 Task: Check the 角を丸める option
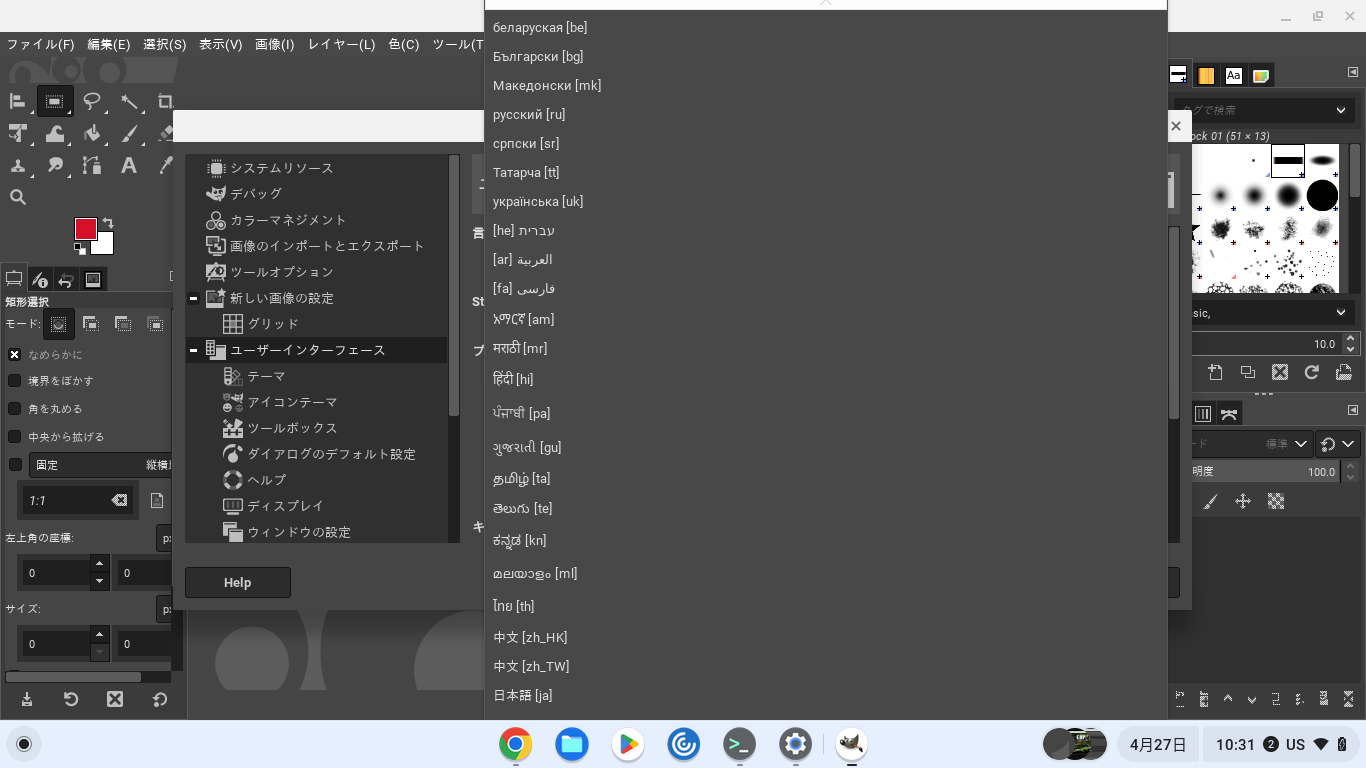pos(15,409)
